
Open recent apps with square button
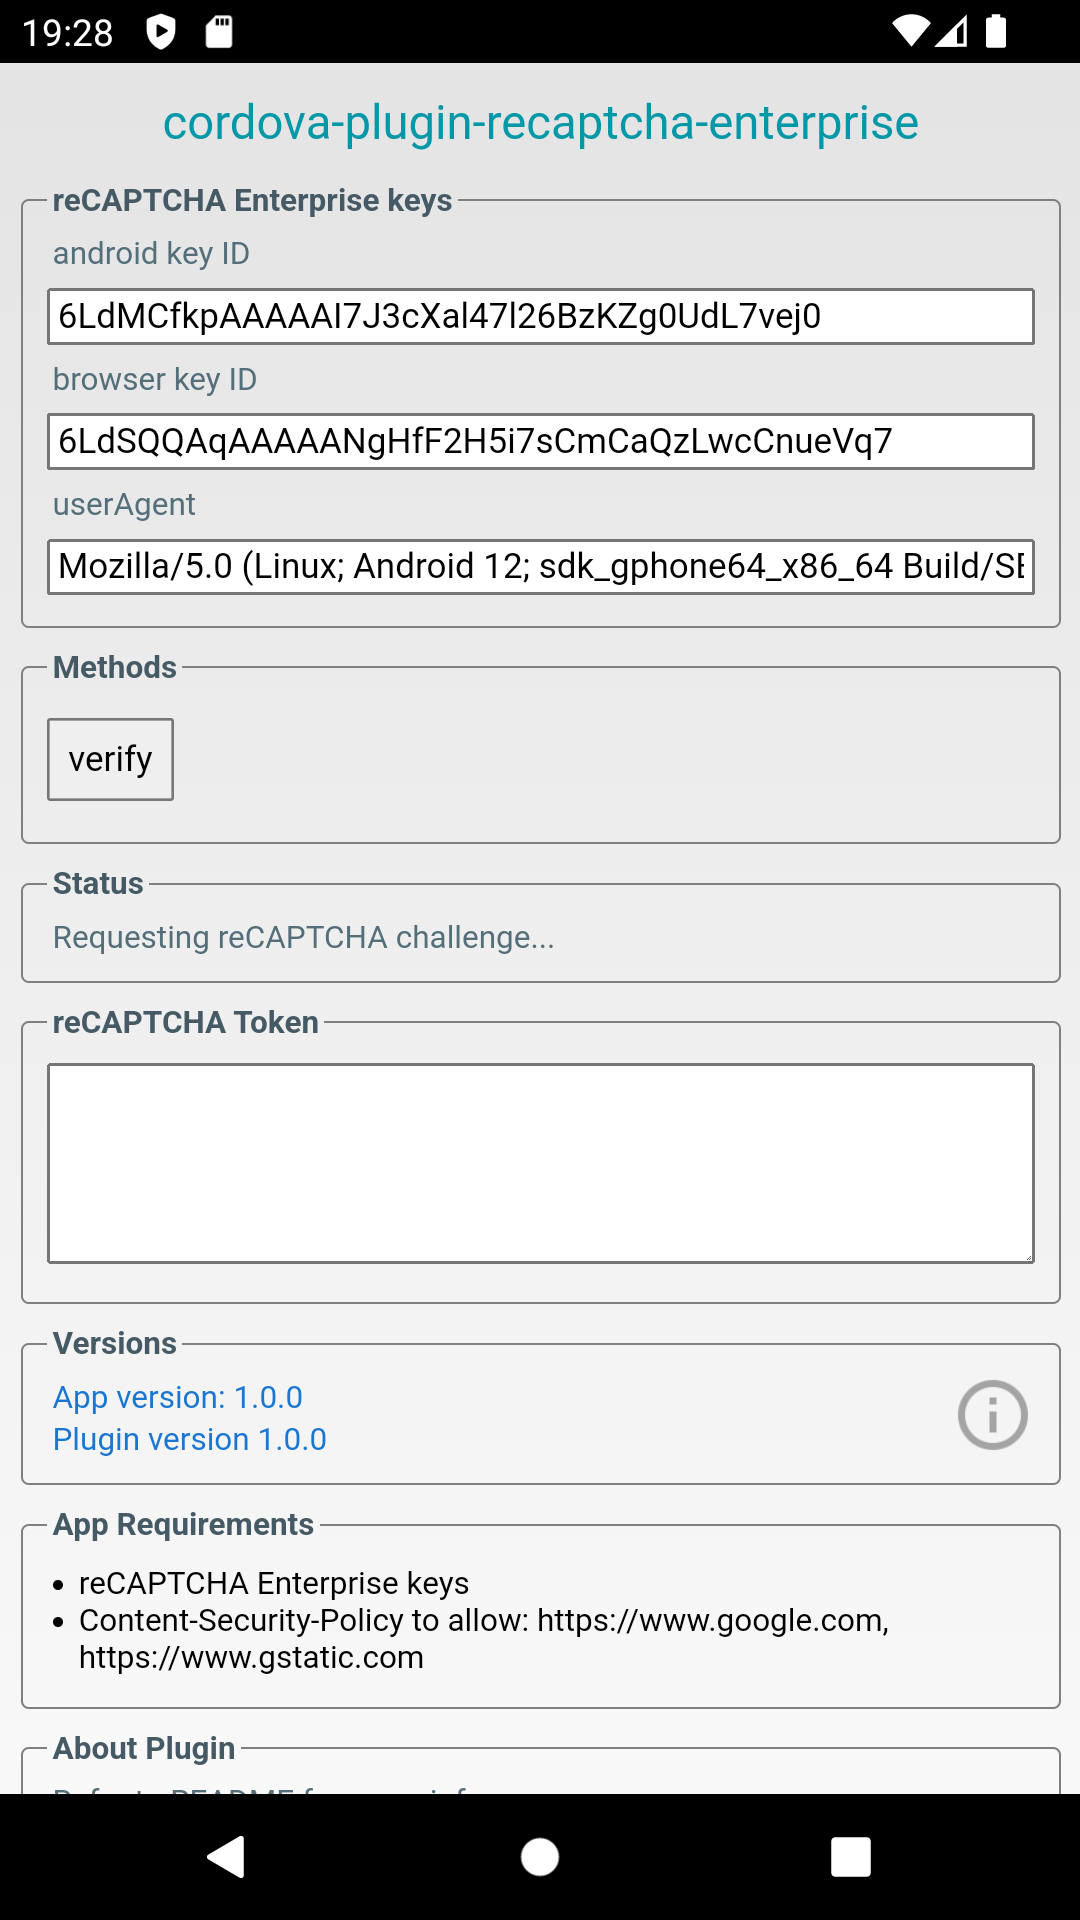850,1857
